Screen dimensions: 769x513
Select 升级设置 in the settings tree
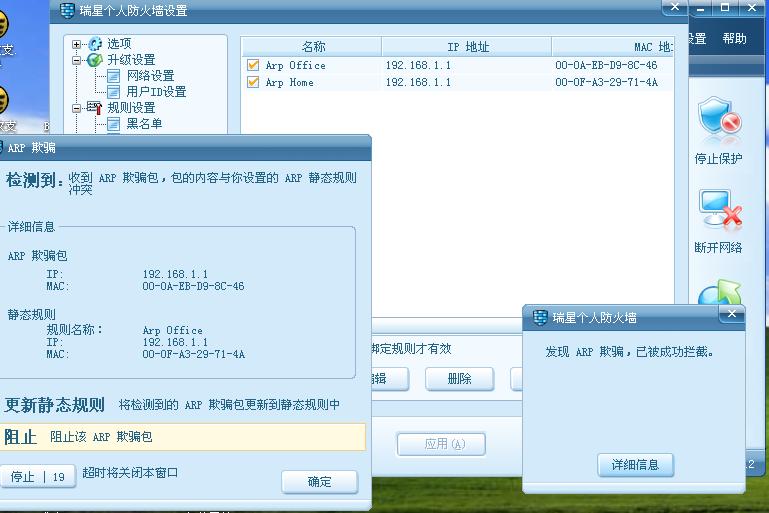point(131,60)
